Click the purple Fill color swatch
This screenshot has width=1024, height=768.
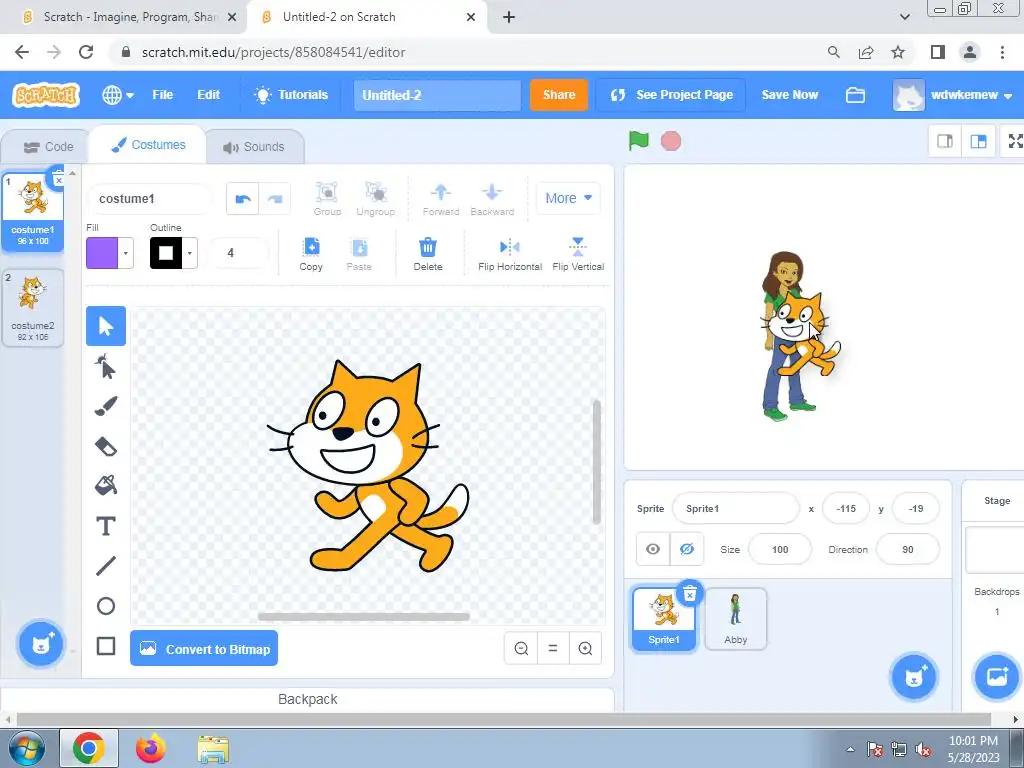[x=102, y=253]
